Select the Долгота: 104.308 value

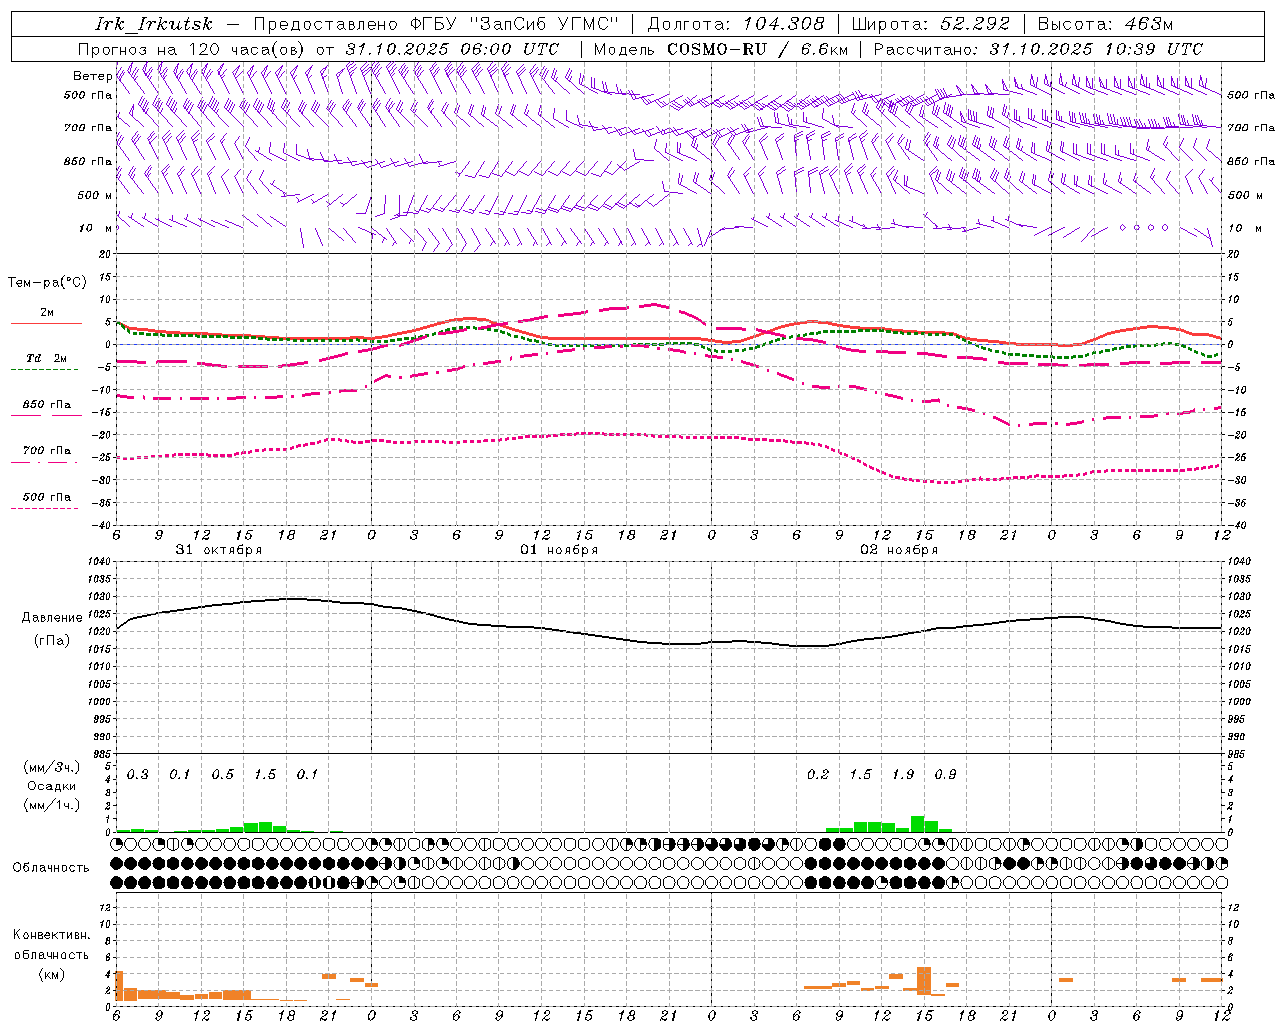[736, 24]
